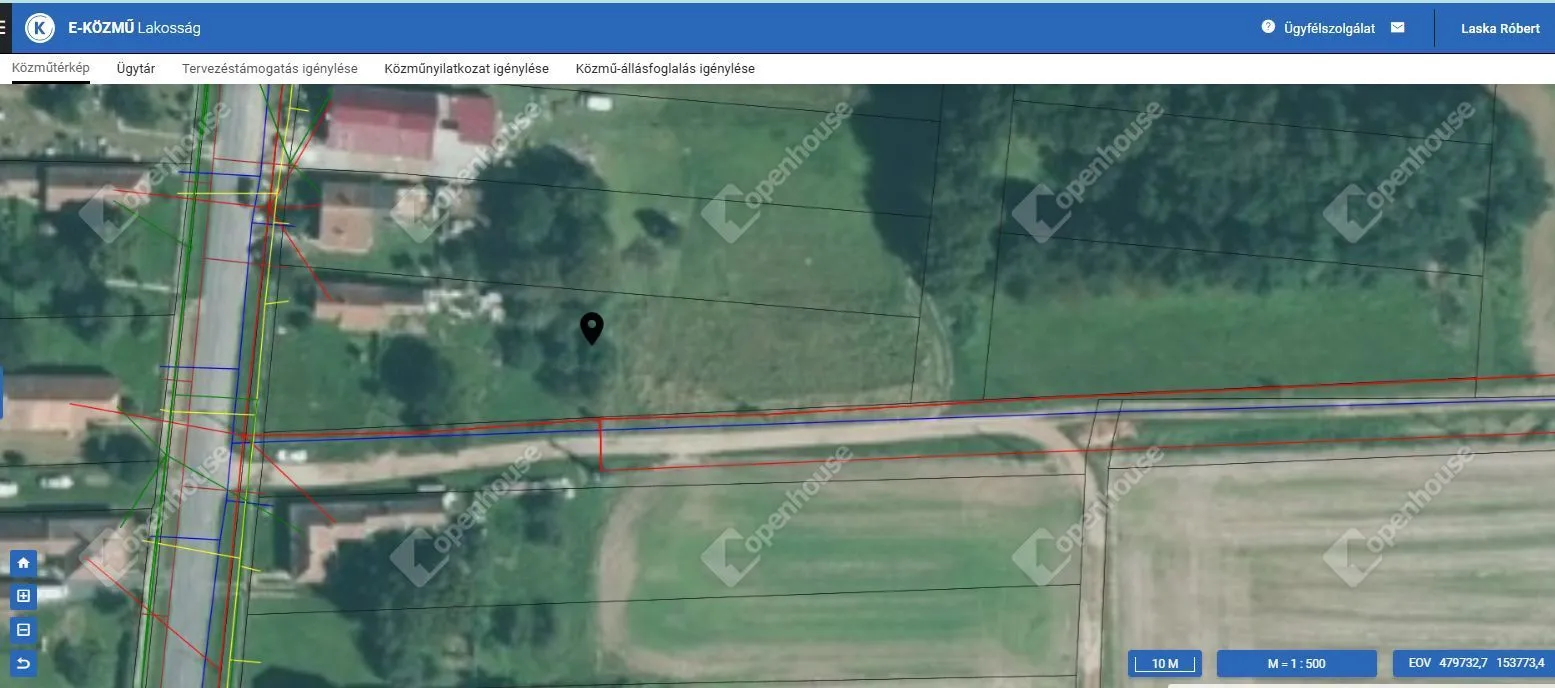This screenshot has height=688, width=1555.
Task: Zoom out with the minus button
Action: click(24, 630)
